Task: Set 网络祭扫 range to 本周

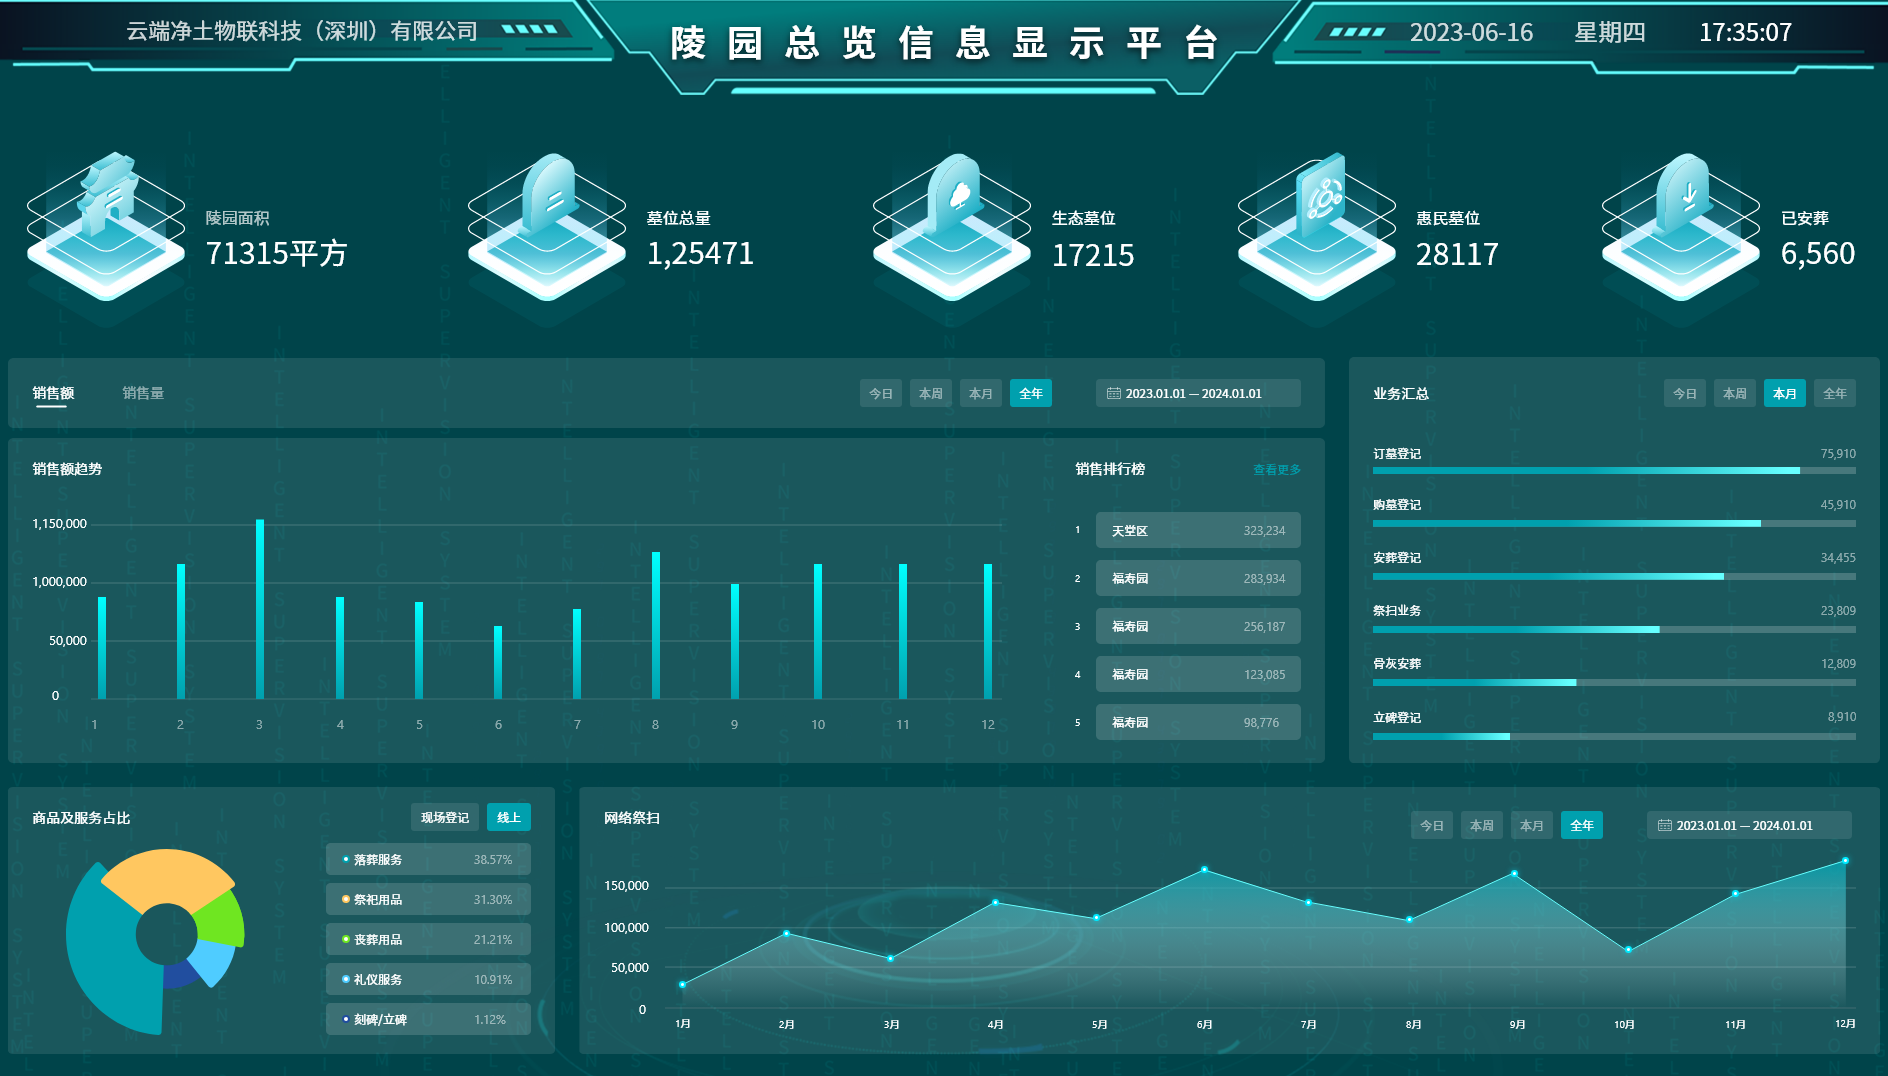Action: pyautogui.click(x=1481, y=826)
